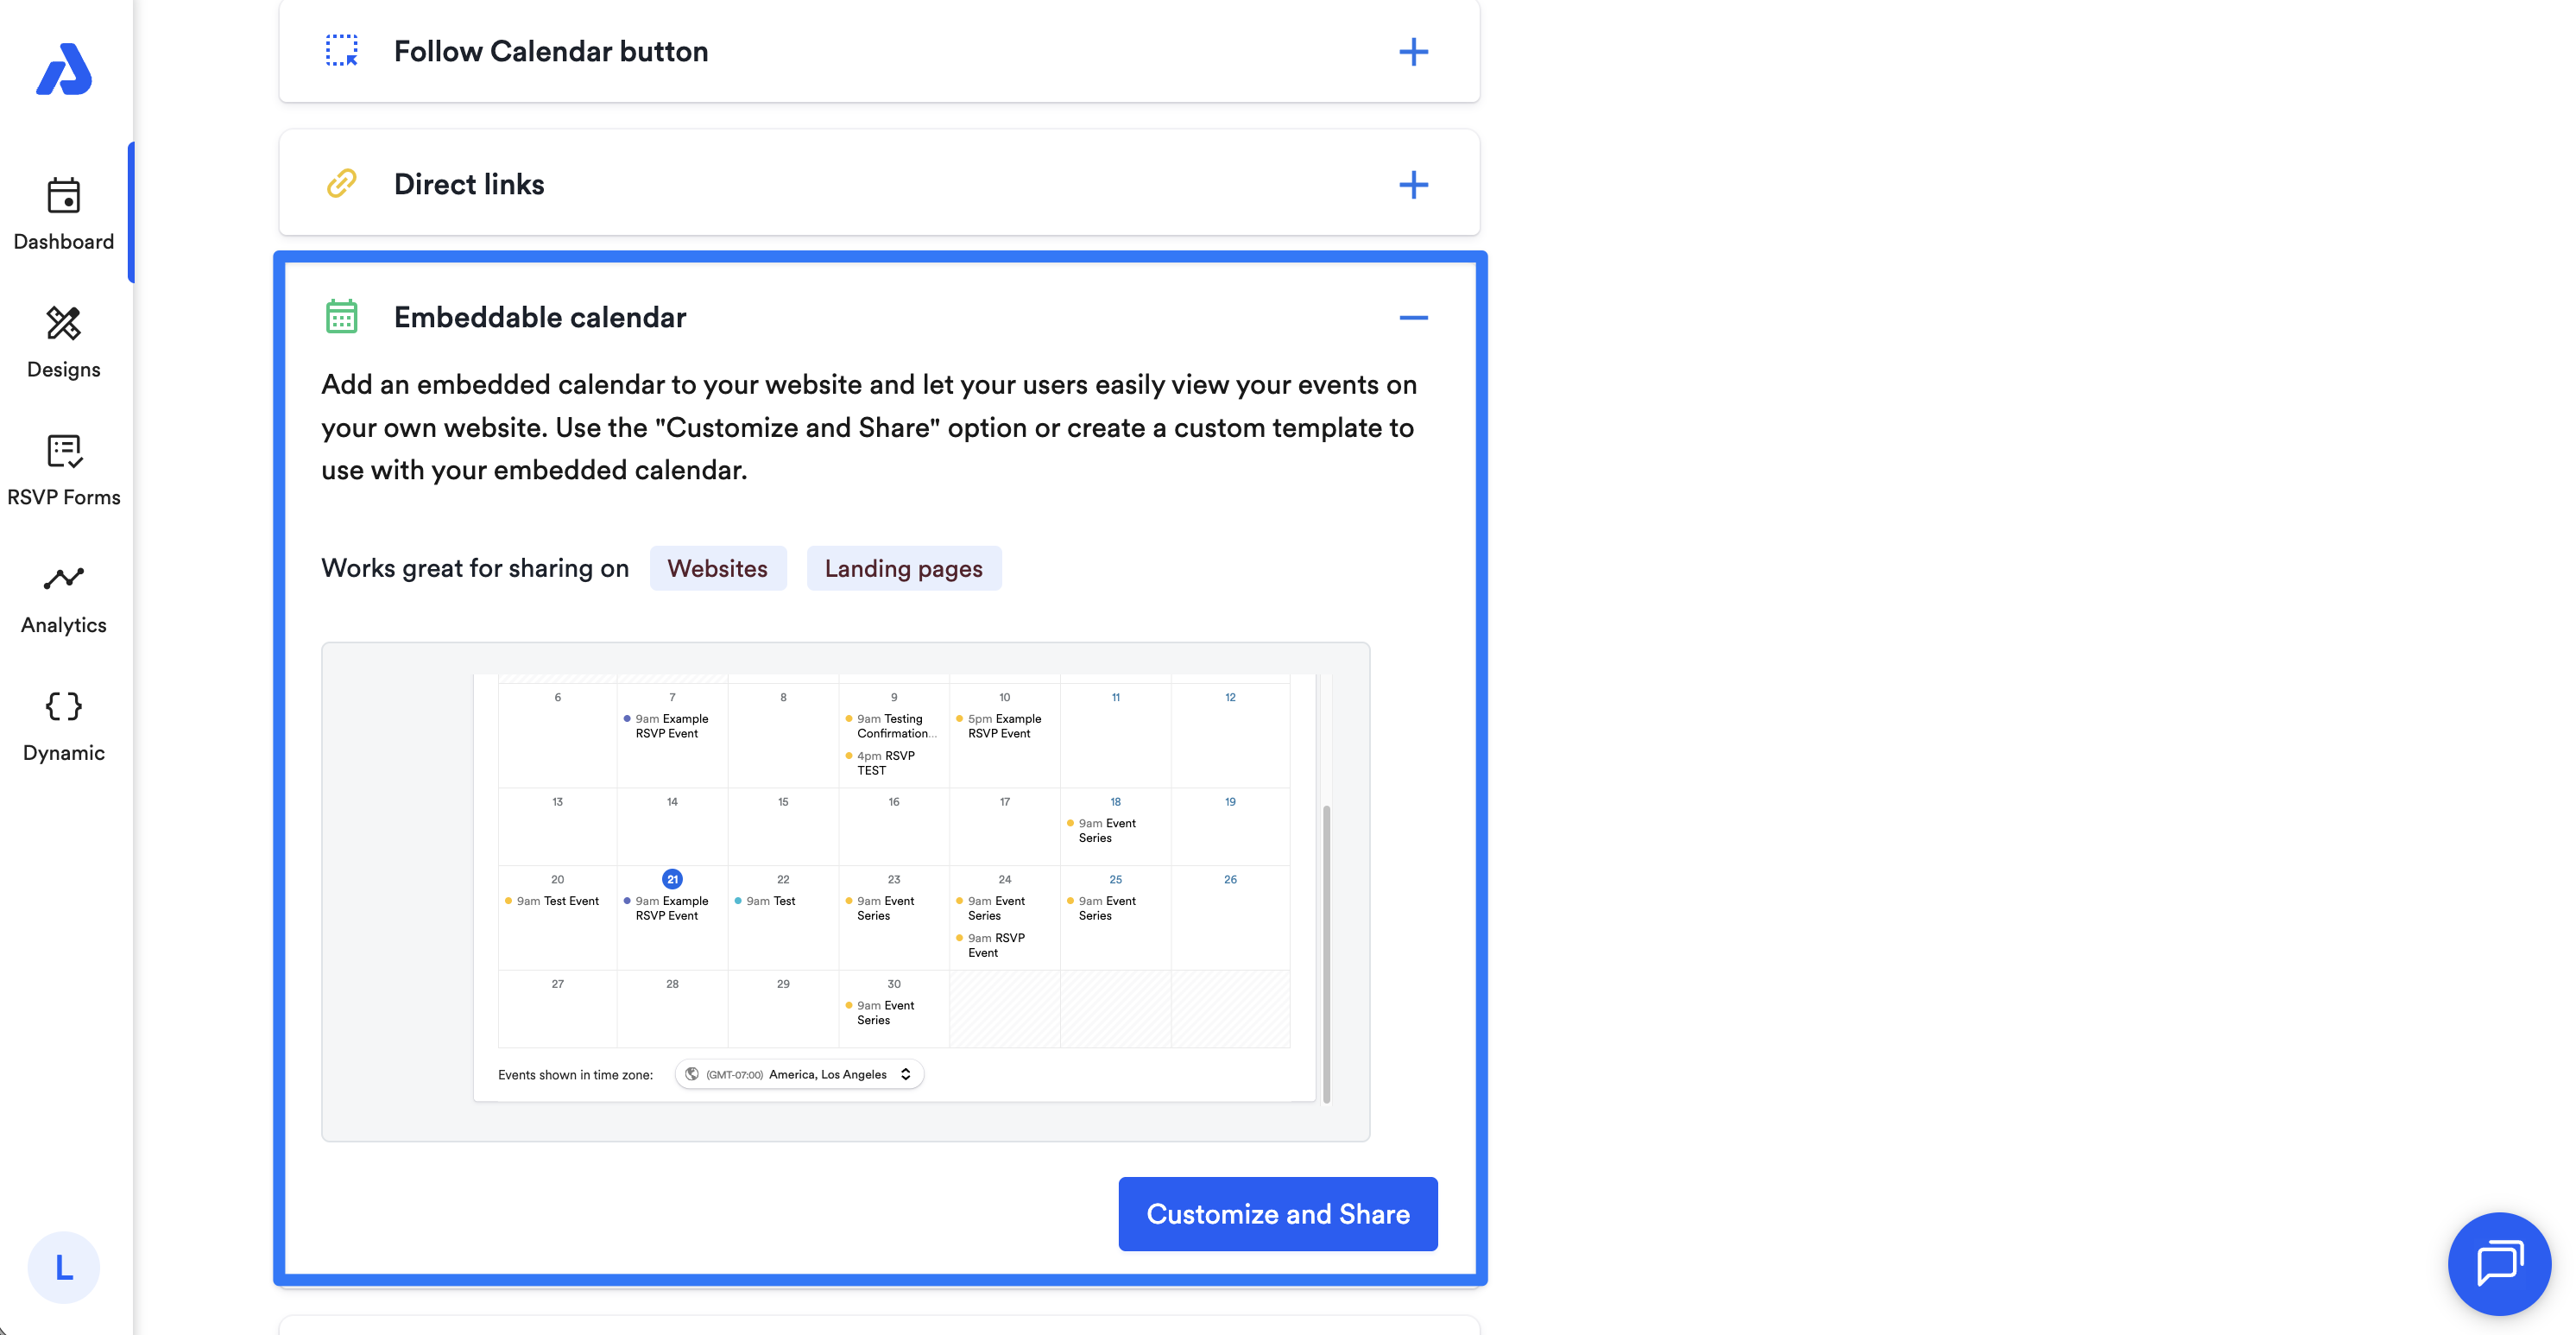Viewport: 2576px width, 1335px height.
Task: Collapse the Embeddable calendar section
Action: tap(1412, 318)
